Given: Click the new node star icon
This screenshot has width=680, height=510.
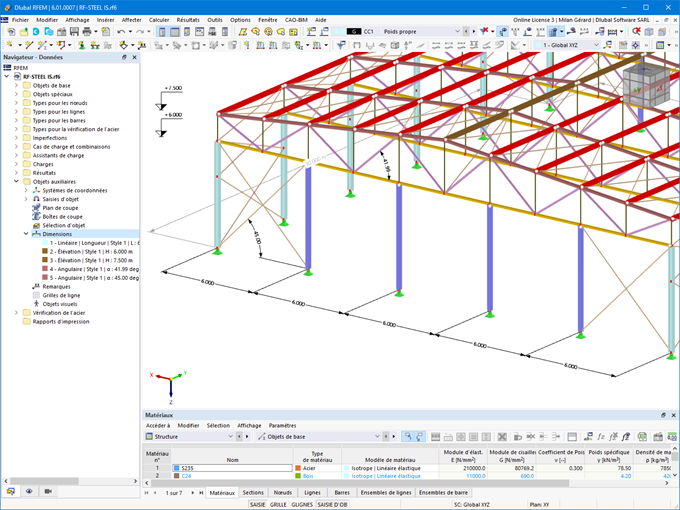Looking at the screenshot, I should [10, 45].
